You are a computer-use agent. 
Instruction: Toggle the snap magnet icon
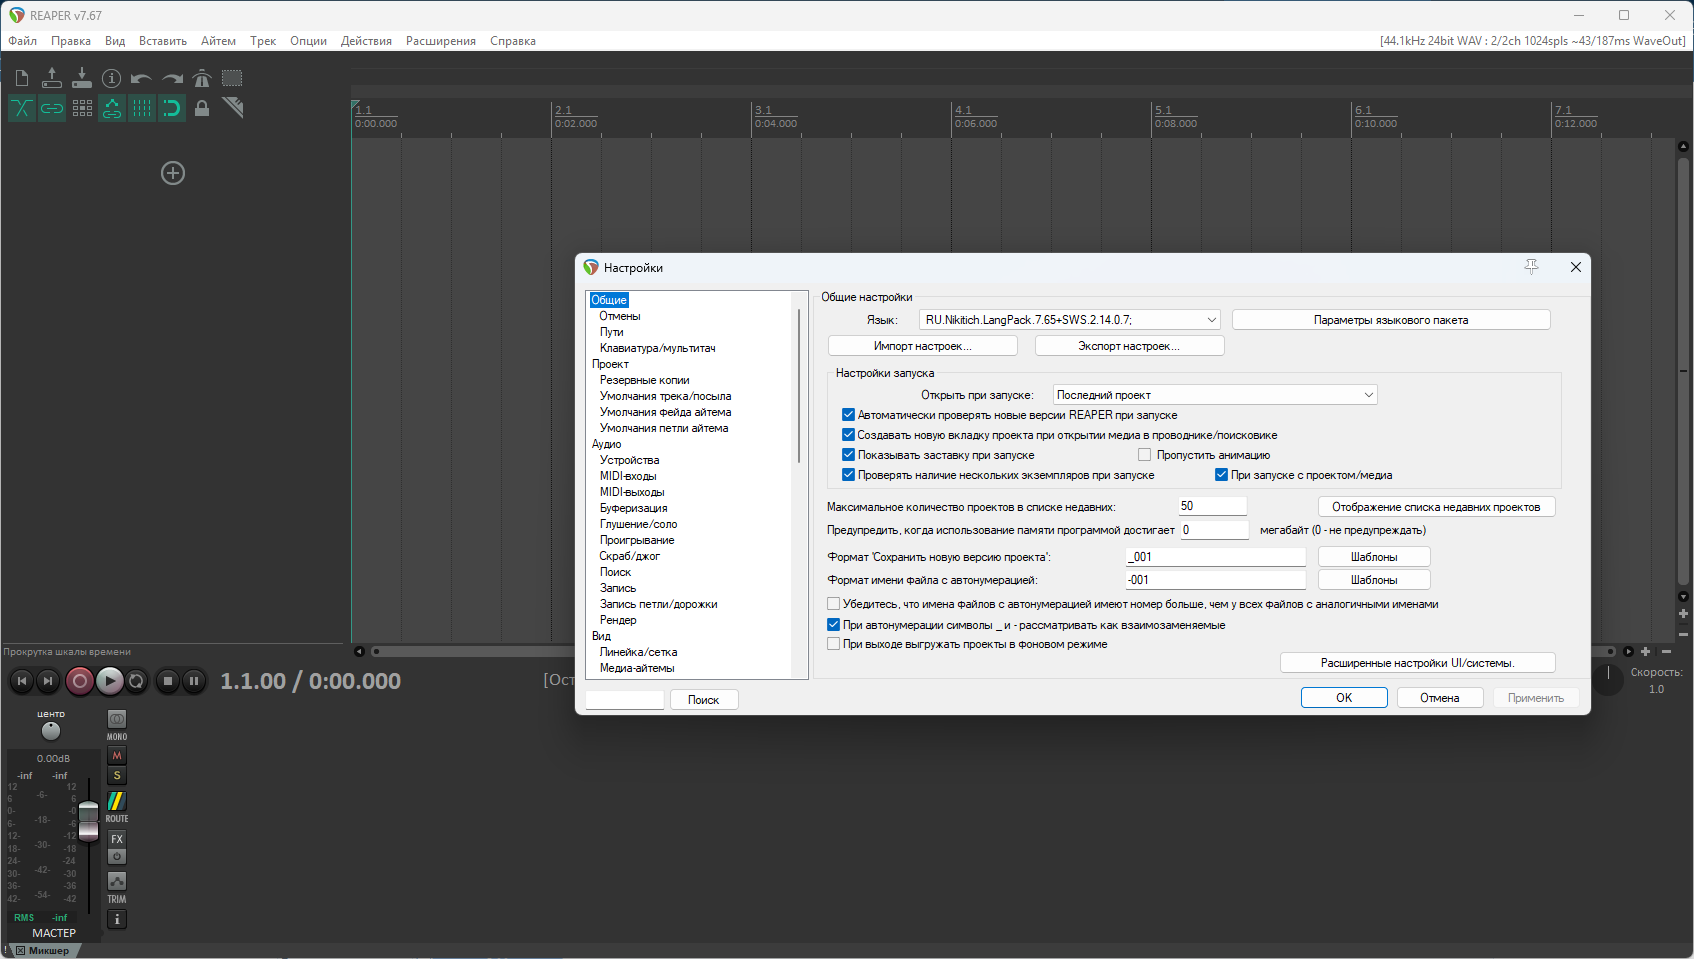172,108
